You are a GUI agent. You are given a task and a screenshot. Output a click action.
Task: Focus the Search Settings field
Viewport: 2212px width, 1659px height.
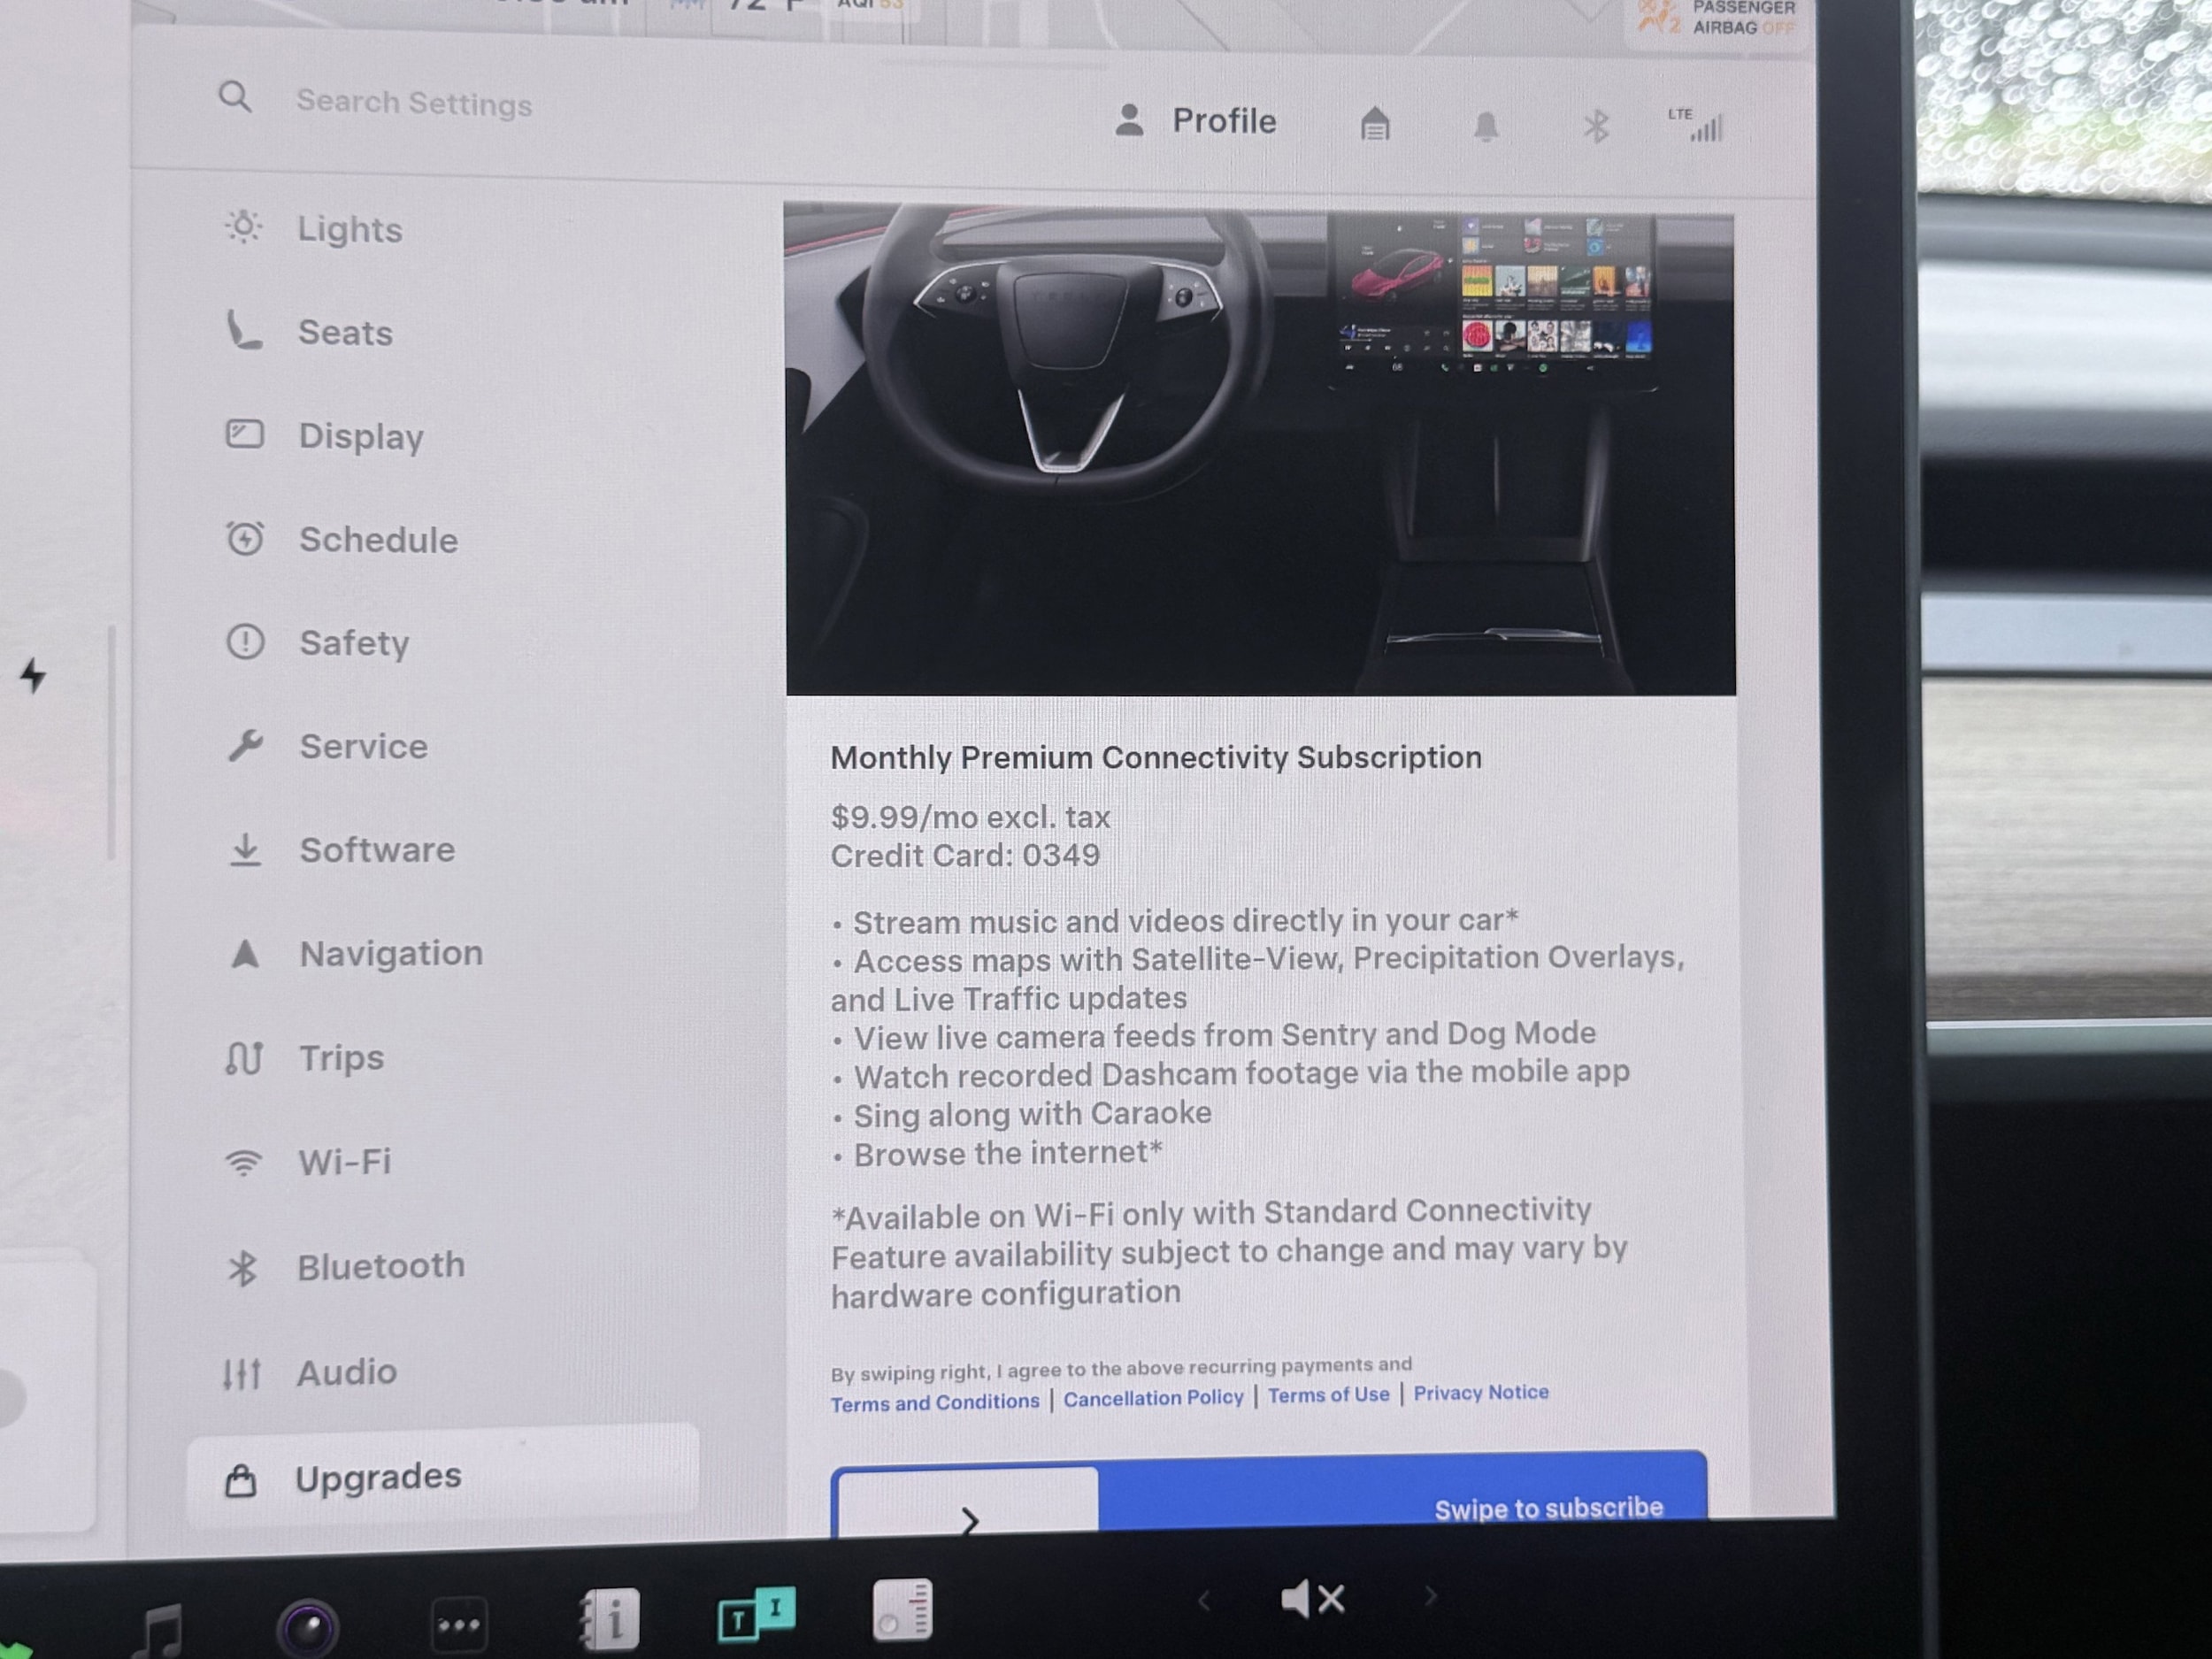(x=414, y=103)
